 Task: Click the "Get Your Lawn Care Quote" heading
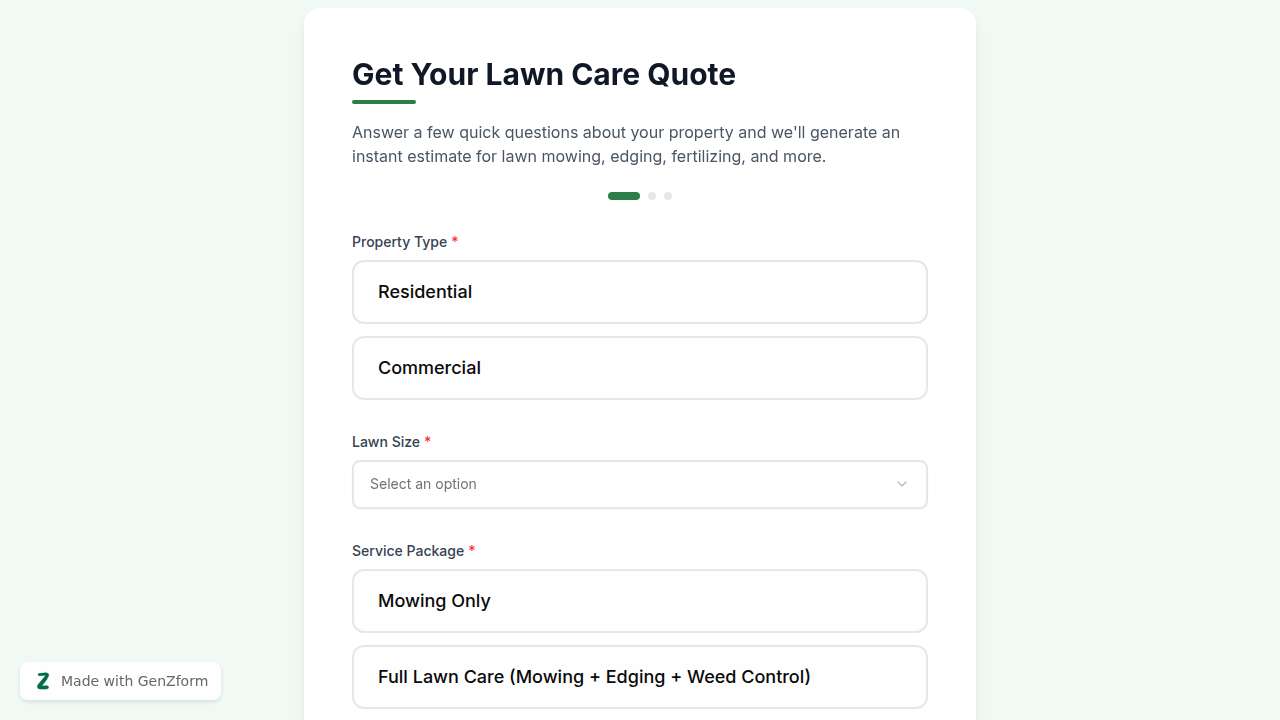point(543,74)
